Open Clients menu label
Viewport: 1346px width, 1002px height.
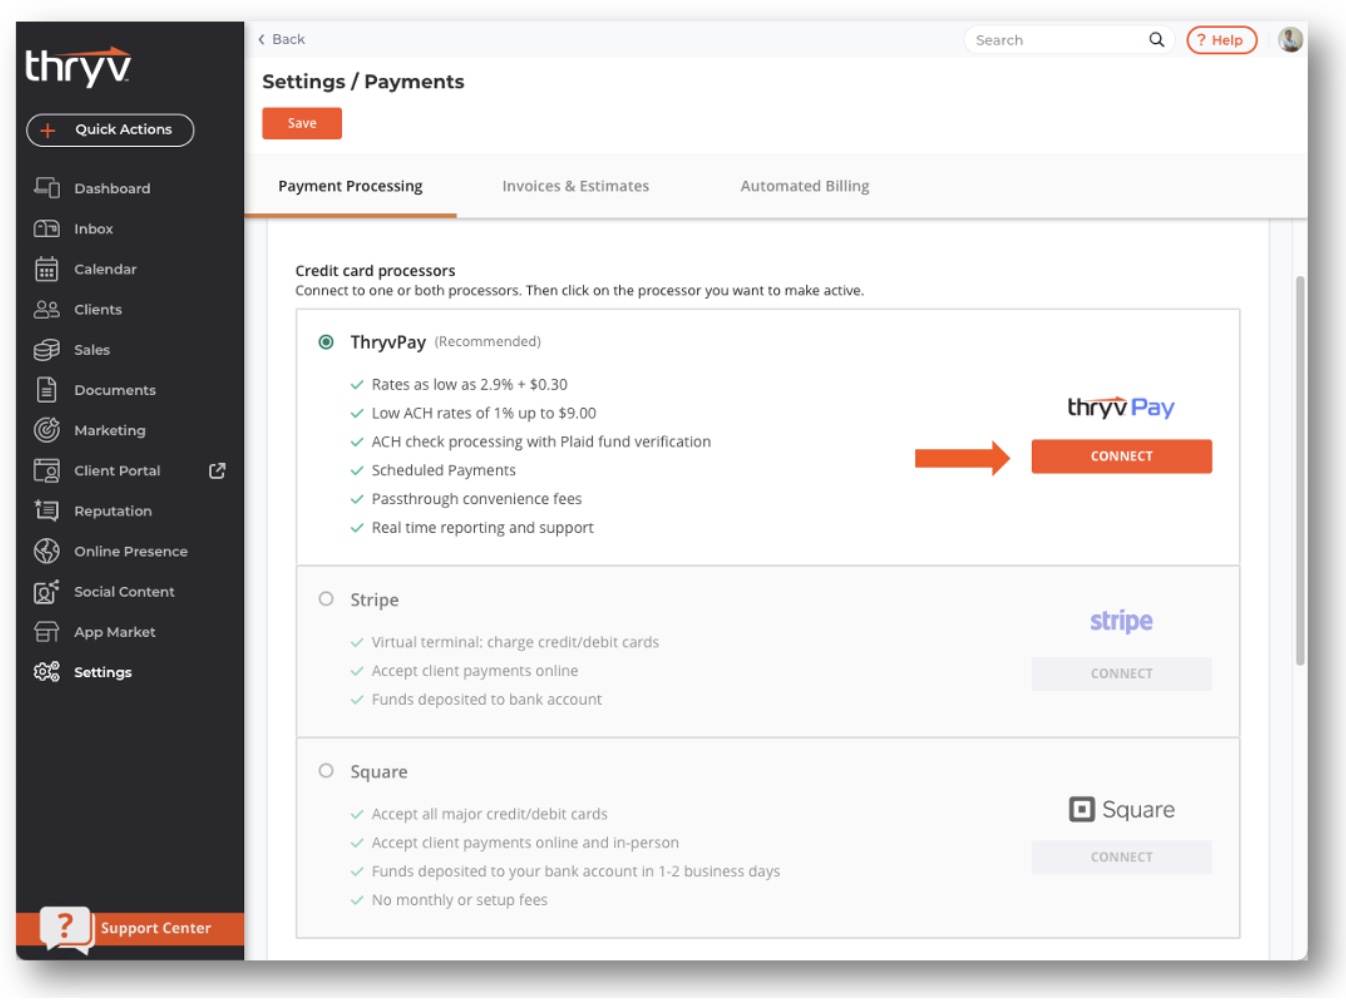click(98, 310)
